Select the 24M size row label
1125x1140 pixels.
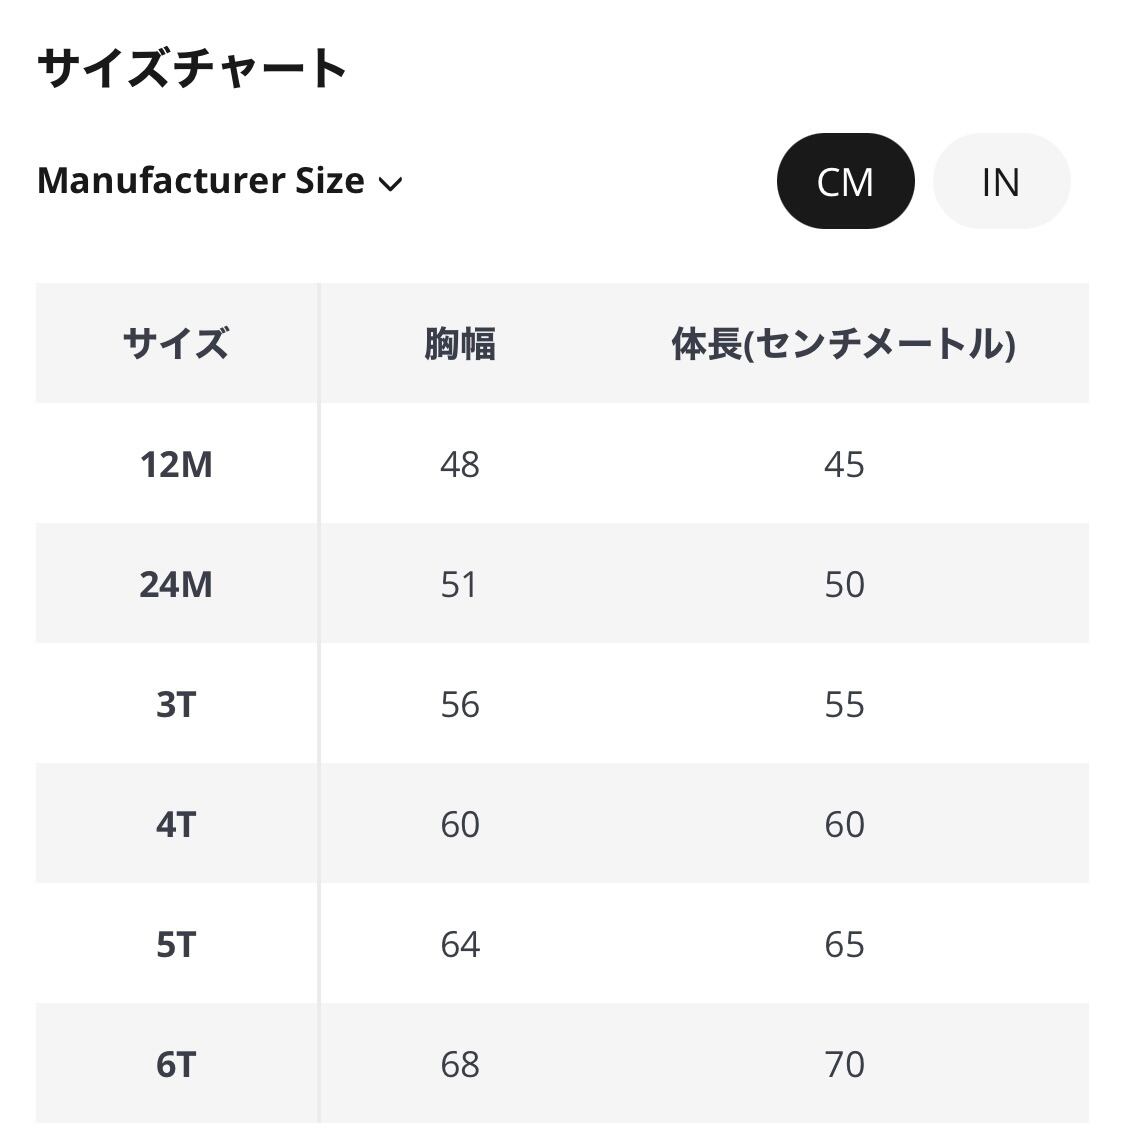point(176,584)
